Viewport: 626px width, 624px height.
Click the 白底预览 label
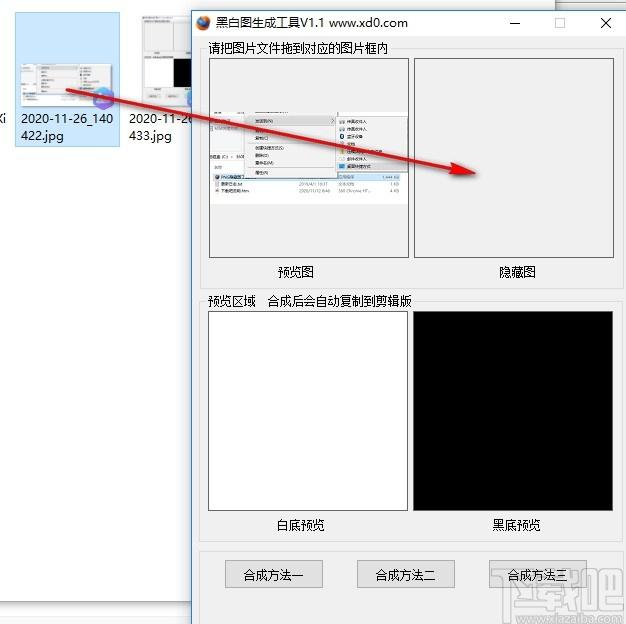[x=301, y=525]
